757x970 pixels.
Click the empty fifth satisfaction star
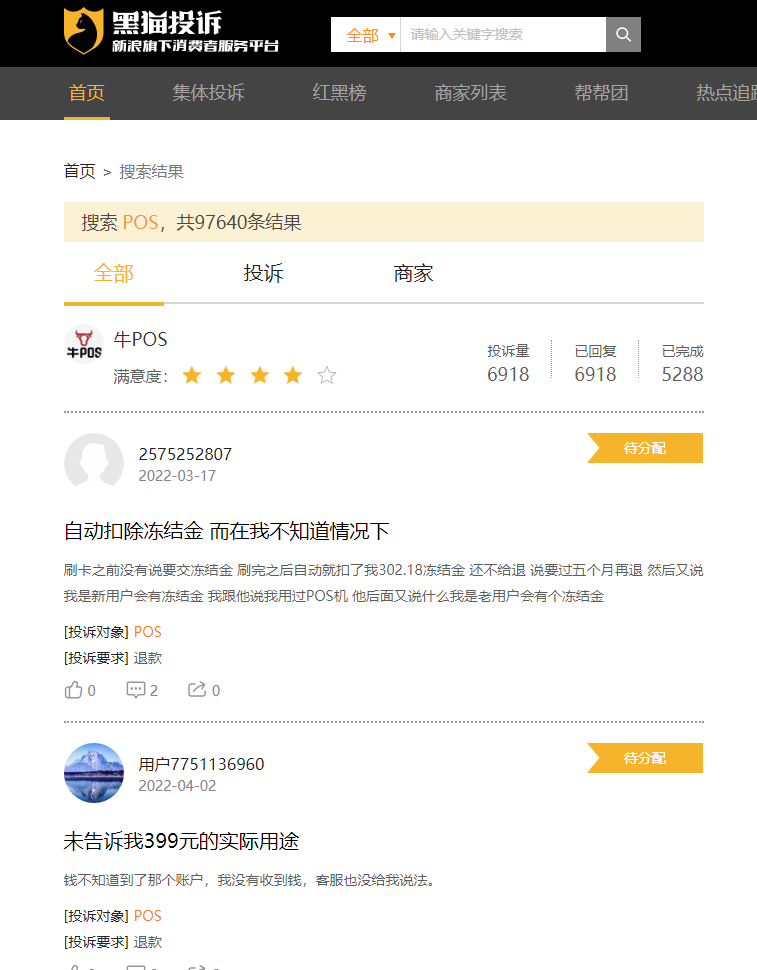(327, 376)
